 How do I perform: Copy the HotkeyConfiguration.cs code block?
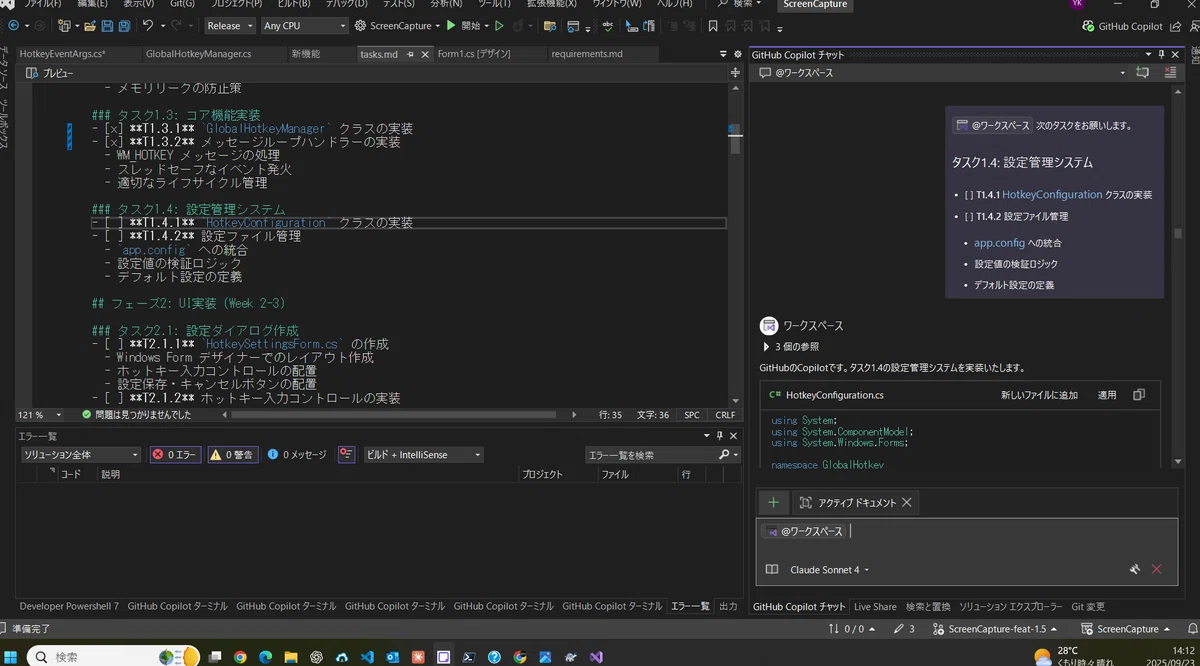tap(1139, 395)
